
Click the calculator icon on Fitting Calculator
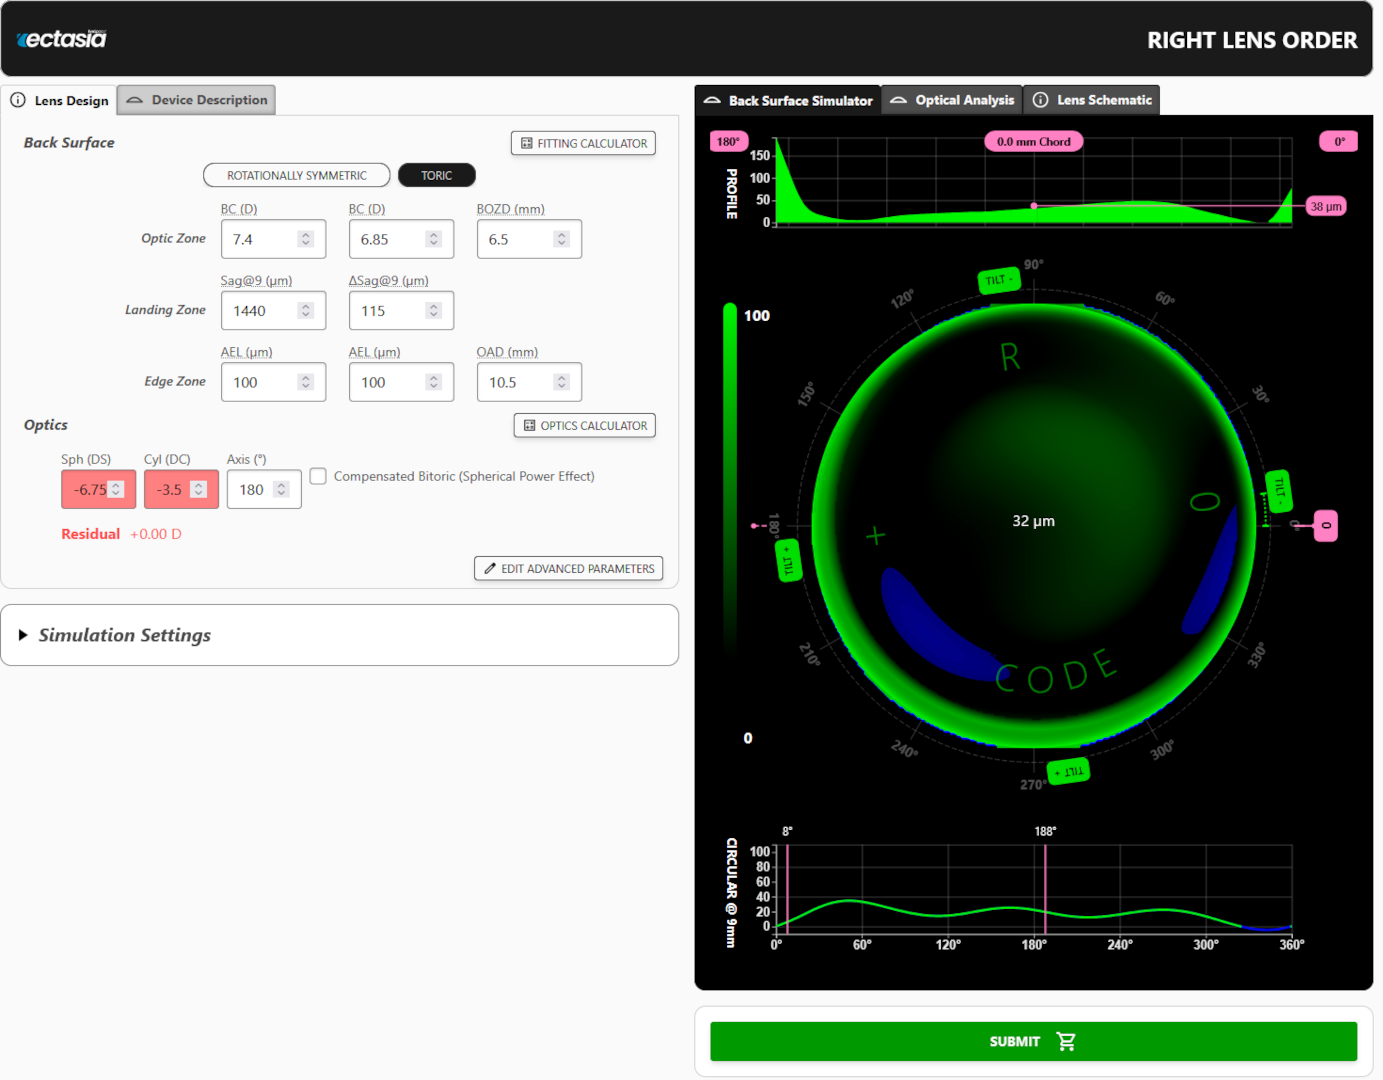[527, 144]
